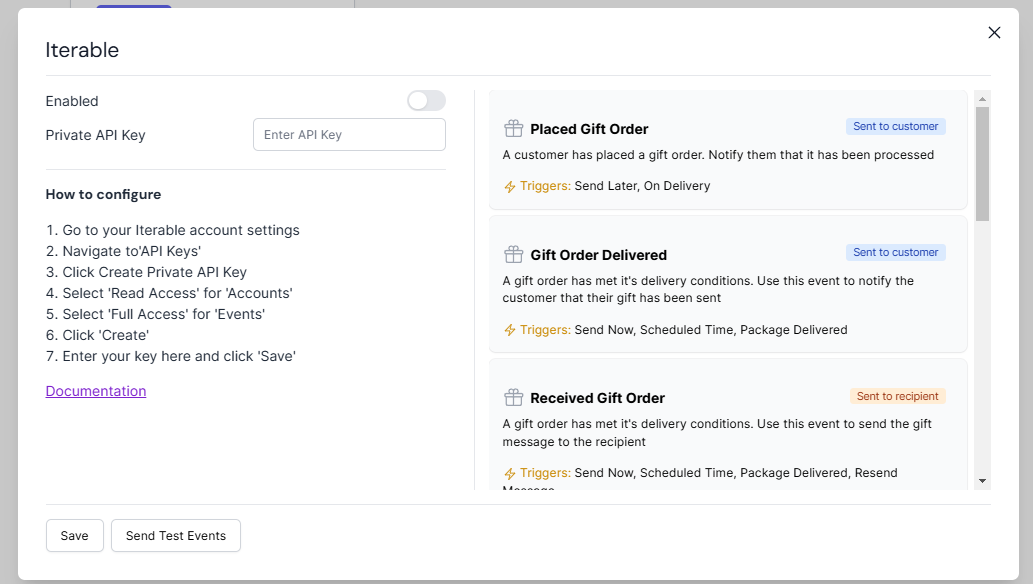Click the events list scrollbar thumb
The width and height of the screenshot is (1033, 584).
coord(982,163)
